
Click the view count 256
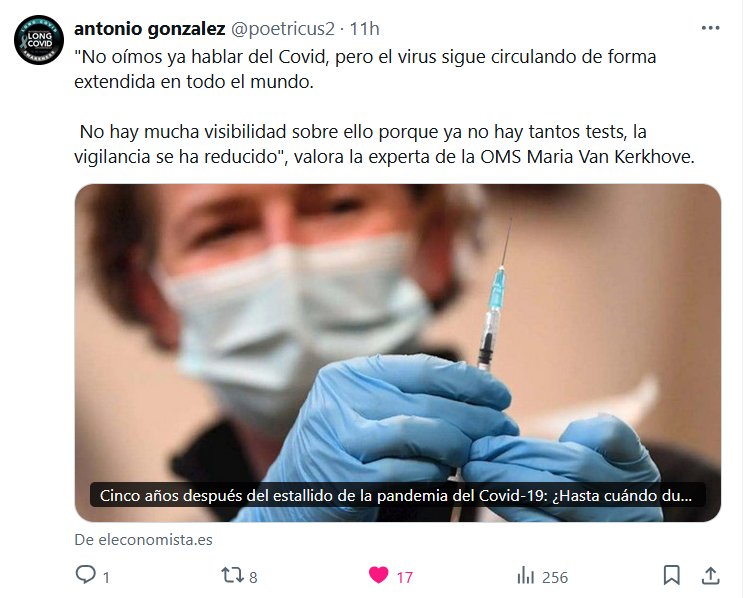(x=555, y=577)
